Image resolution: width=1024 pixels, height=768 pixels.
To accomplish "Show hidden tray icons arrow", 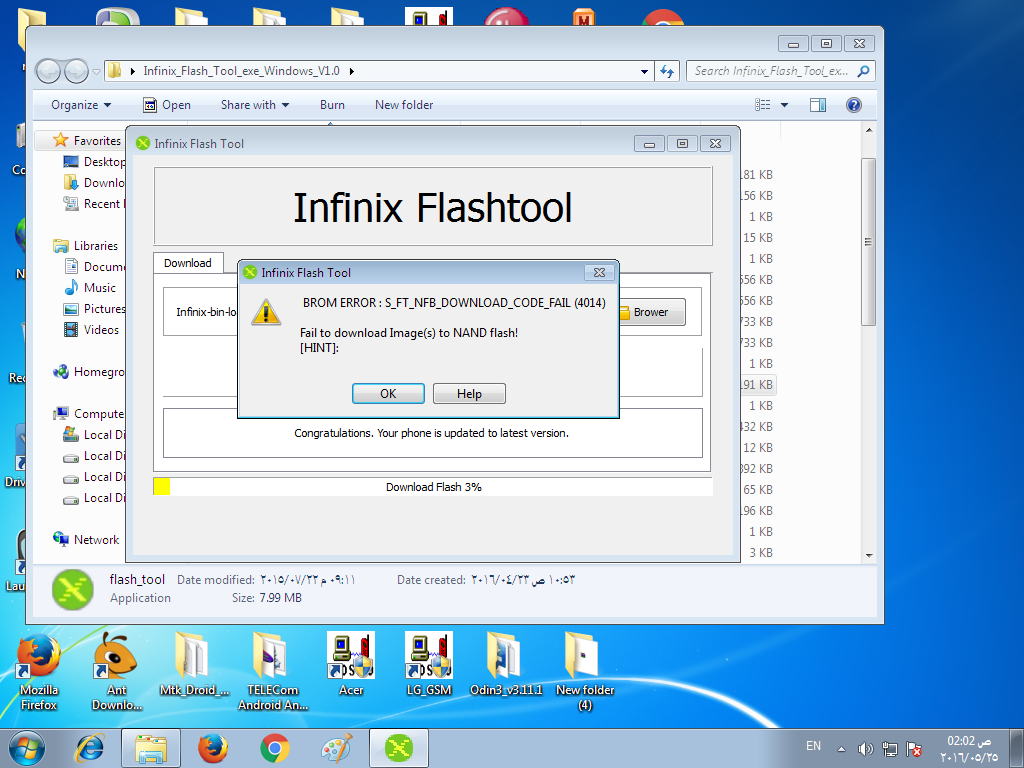I will (x=842, y=749).
